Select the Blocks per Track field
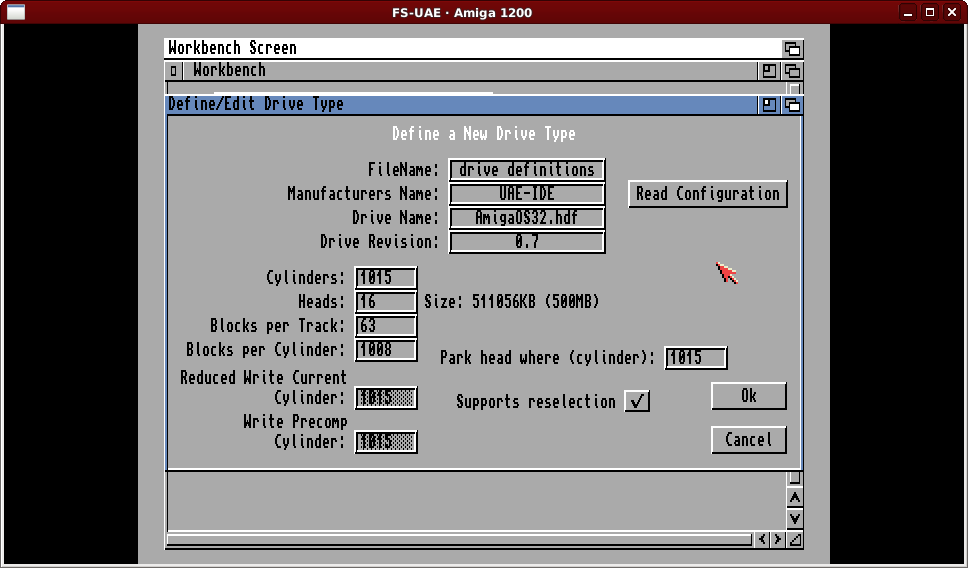968x568 pixels. click(x=386, y=326)
